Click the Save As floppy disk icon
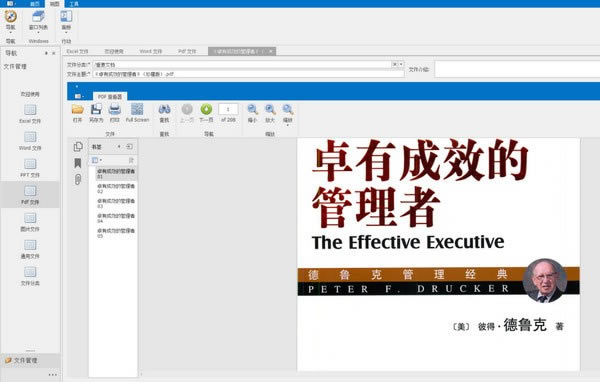 point(96,109)
